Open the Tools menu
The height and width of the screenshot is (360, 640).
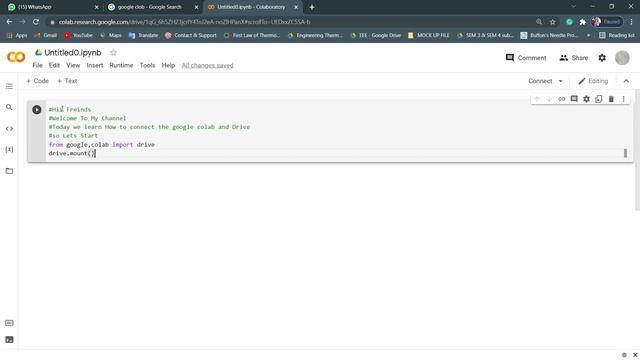click(x=147, y=65)
